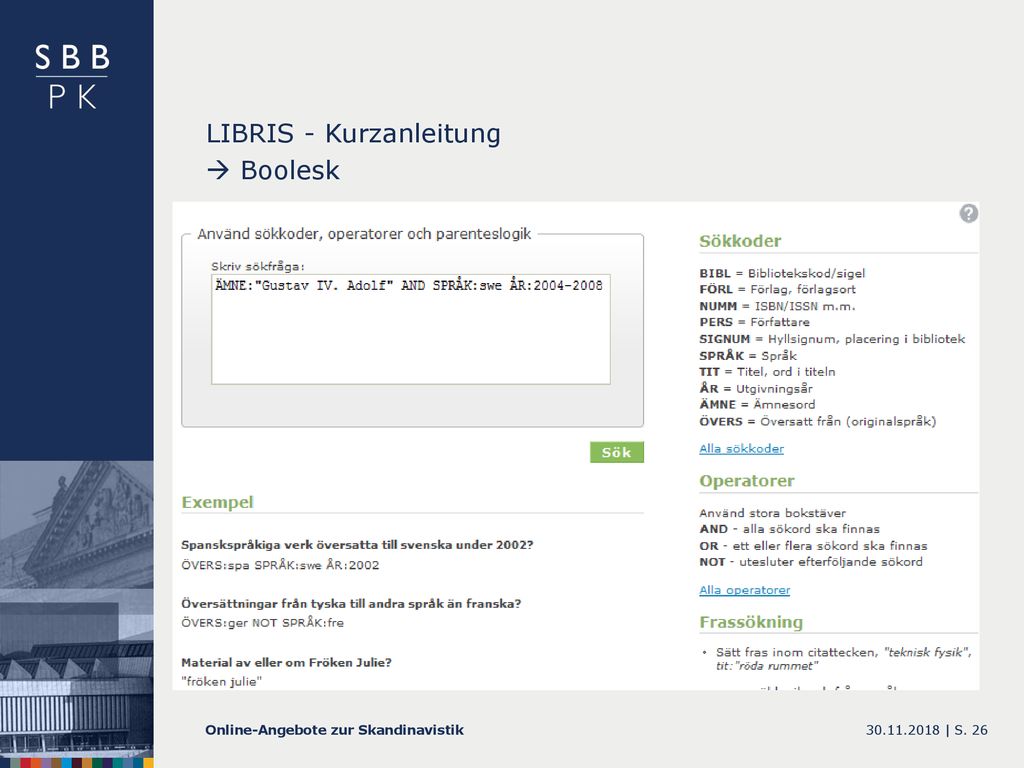Image resolution: width=1024 pixels, height=768 pixels.
Task: Click 'ÄMNE = Ämnesord' row
Action: click(757, 404)
